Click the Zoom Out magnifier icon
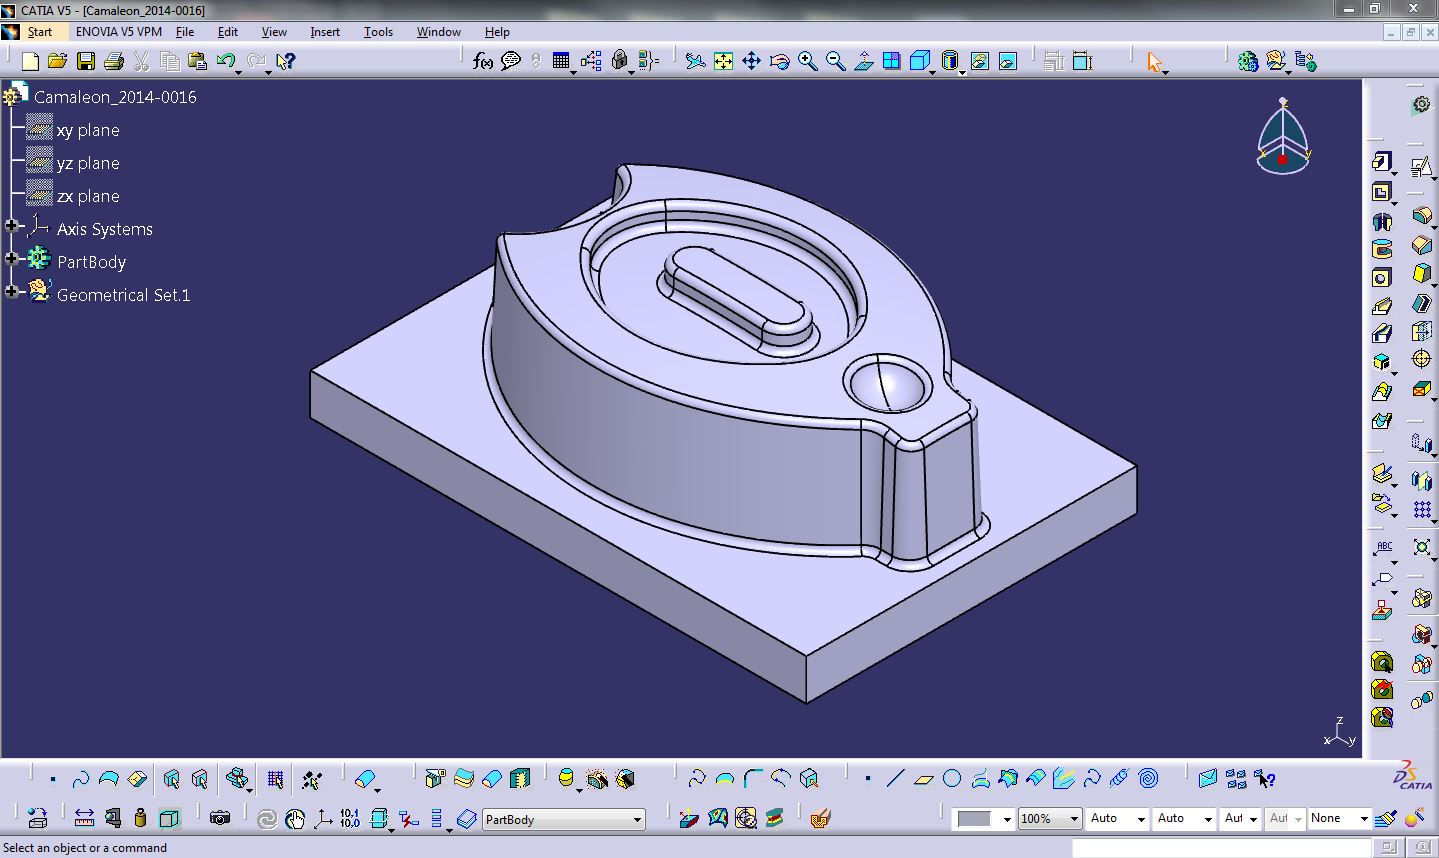 835,61
